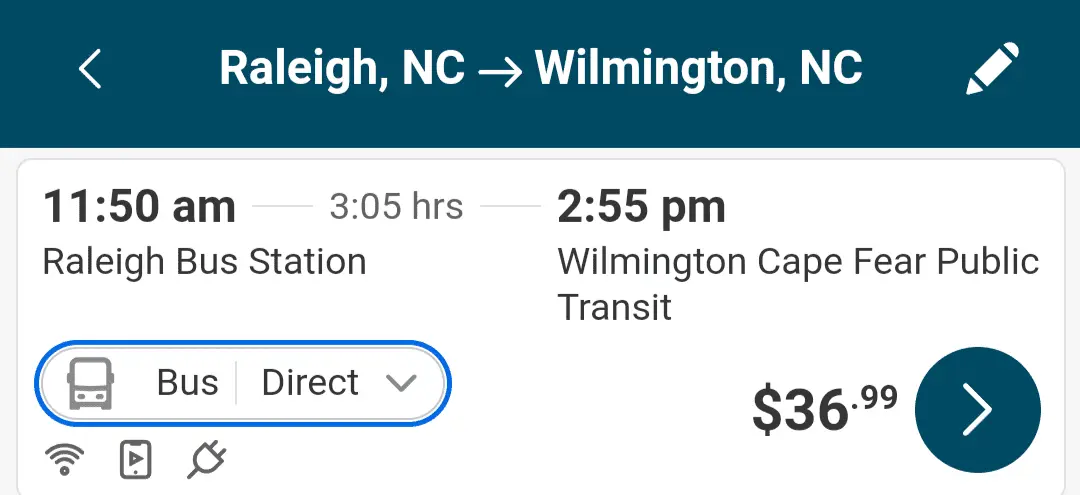This screenshot has width=1080, height=495.
Task: Click the 3:05 hrs duration label
Action: click(396, 207)
